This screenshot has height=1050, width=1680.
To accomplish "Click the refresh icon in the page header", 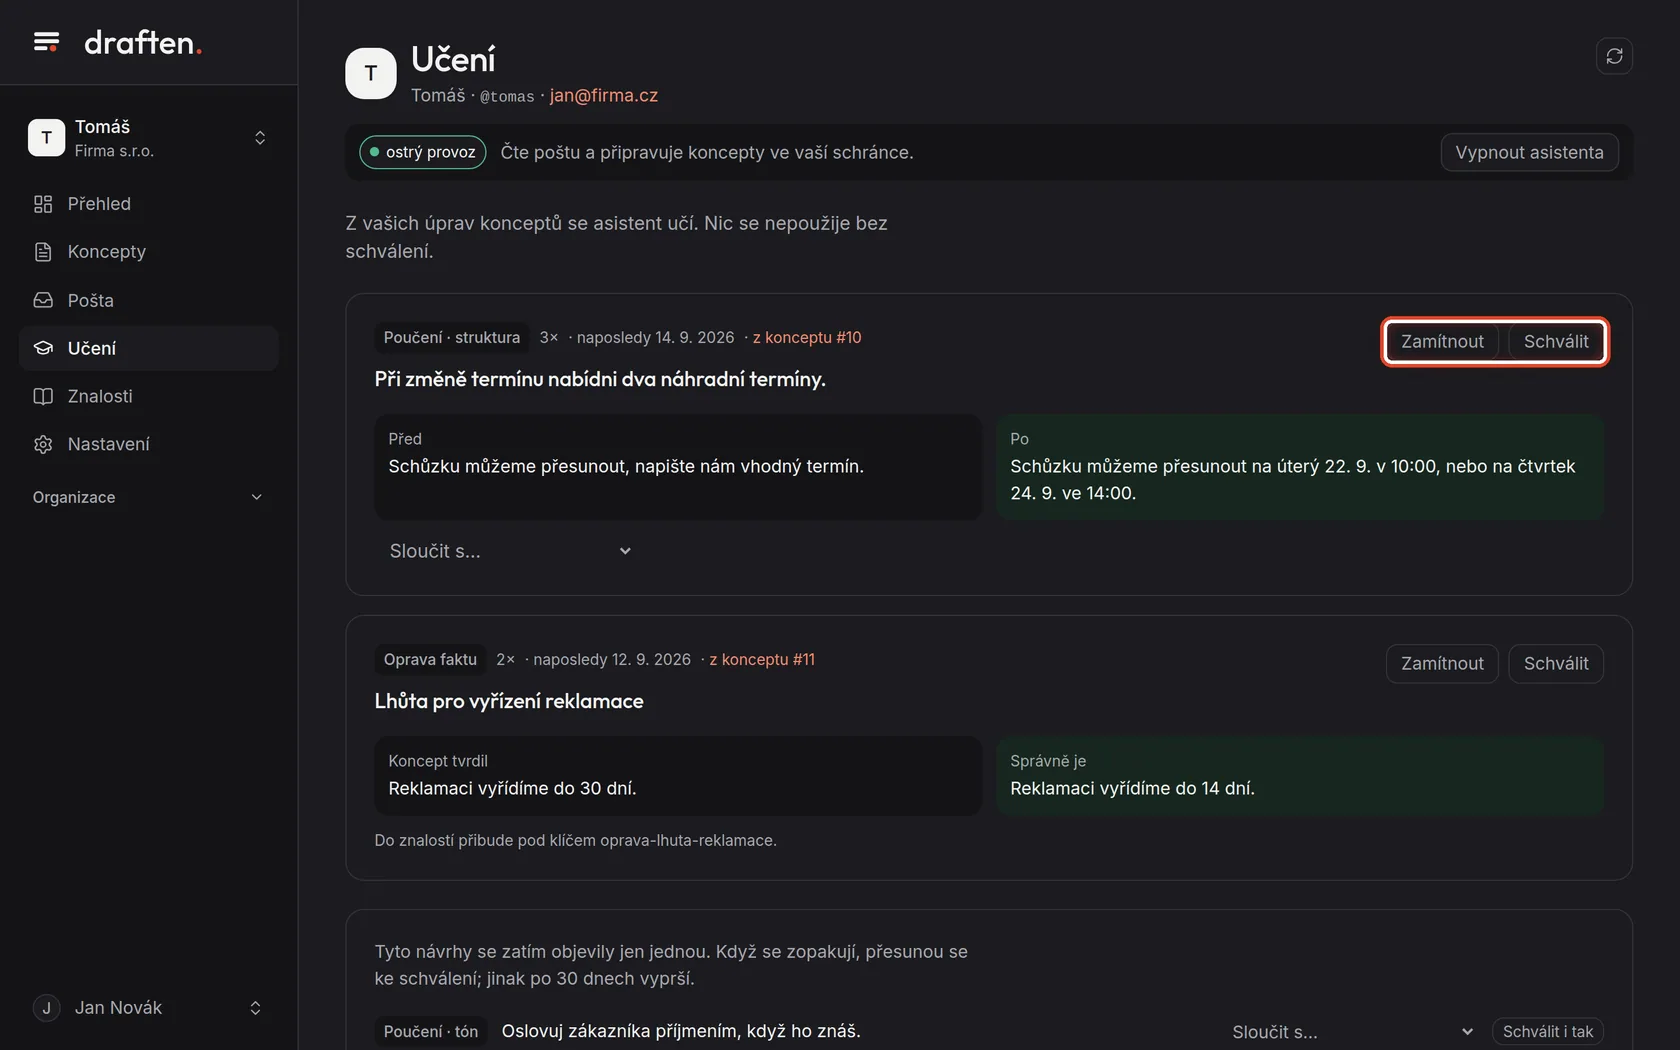I will [x=1614, y=56].
